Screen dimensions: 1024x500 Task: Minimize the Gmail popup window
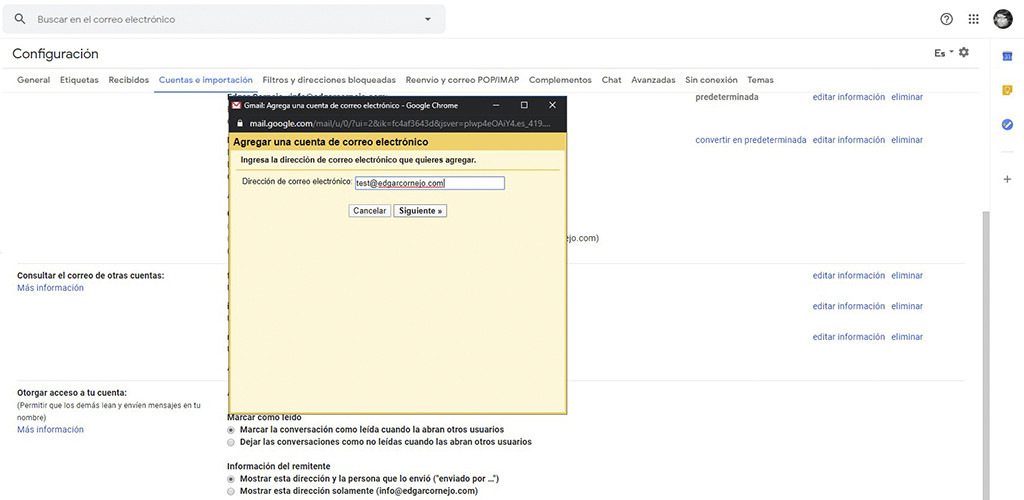pyautogui.click(x=496, y=105)
